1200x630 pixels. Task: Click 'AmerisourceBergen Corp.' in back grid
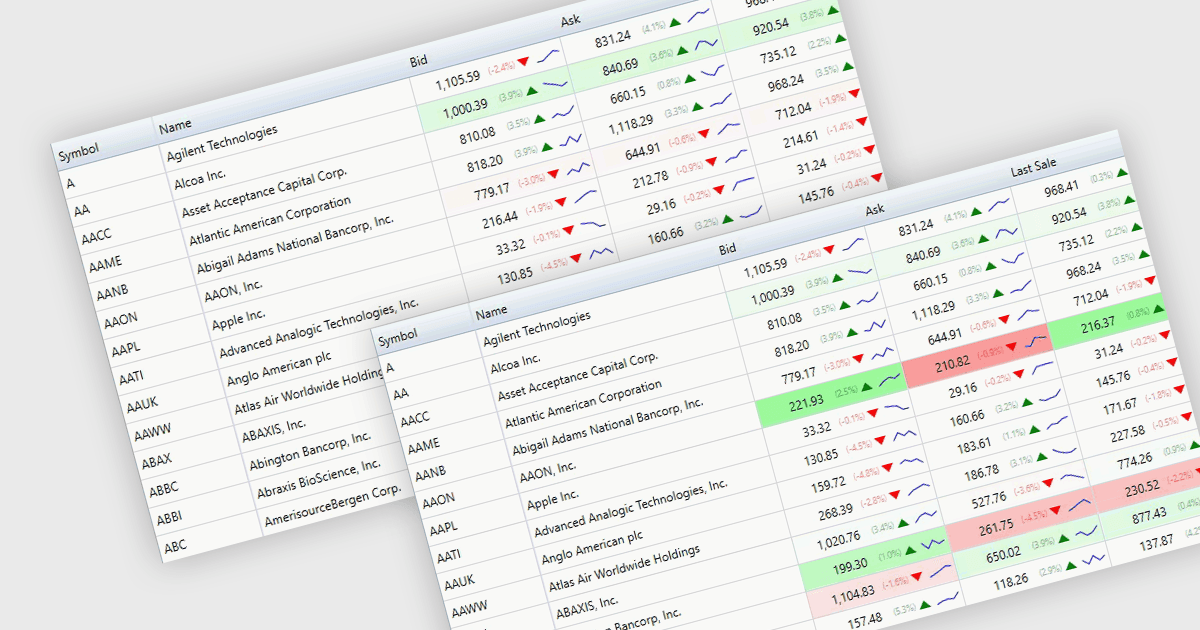pyautogui.click(x=333, y=505)
